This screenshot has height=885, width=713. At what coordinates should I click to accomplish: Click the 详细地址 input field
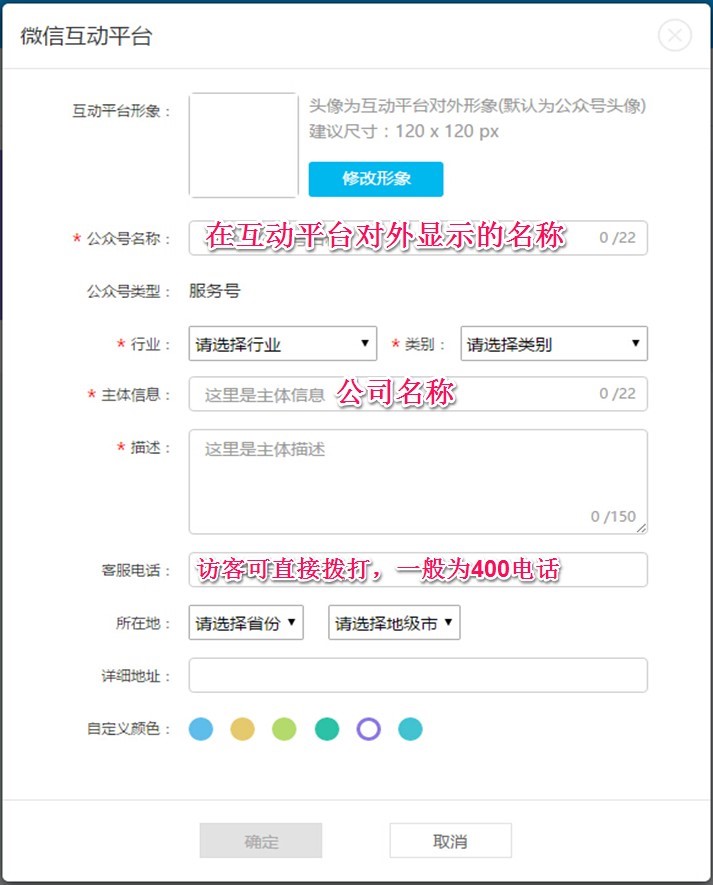pos(418,675)
